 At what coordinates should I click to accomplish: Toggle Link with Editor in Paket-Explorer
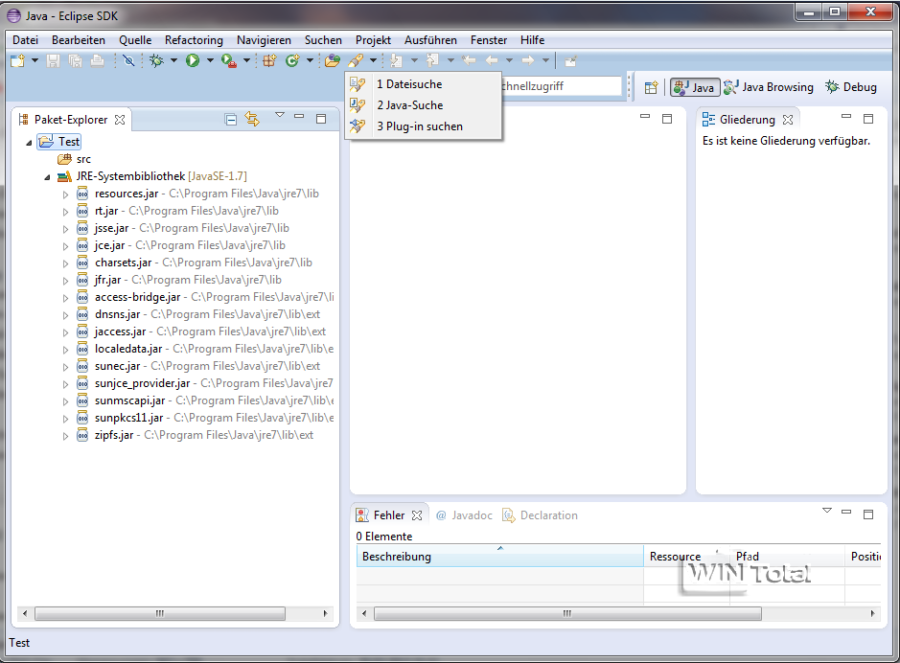[x=252, y=119]
